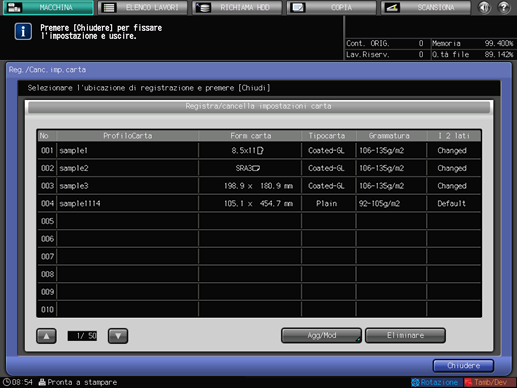Click the Eliminare button
The image size is (517, 388).
[x=405, y=335]
